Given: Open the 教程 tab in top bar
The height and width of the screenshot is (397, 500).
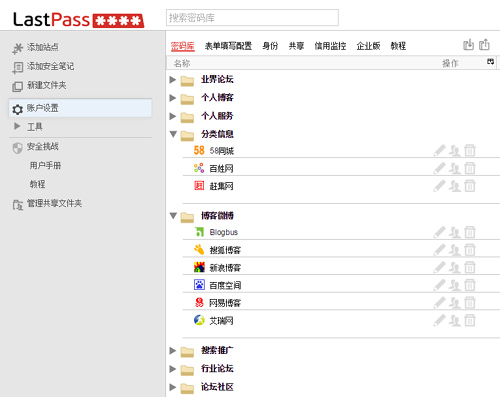Looking at the screenshot, I should (x=398, y=46).
